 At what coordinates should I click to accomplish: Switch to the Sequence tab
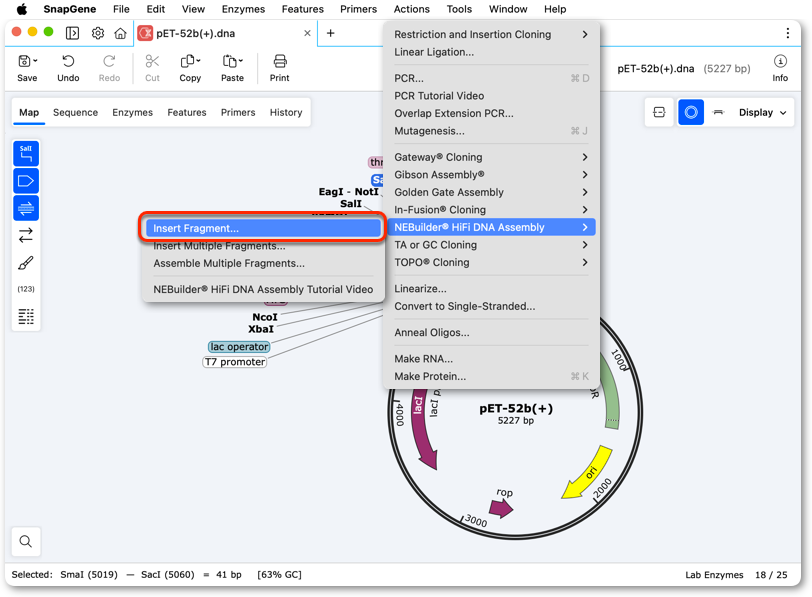coord(75,112)
